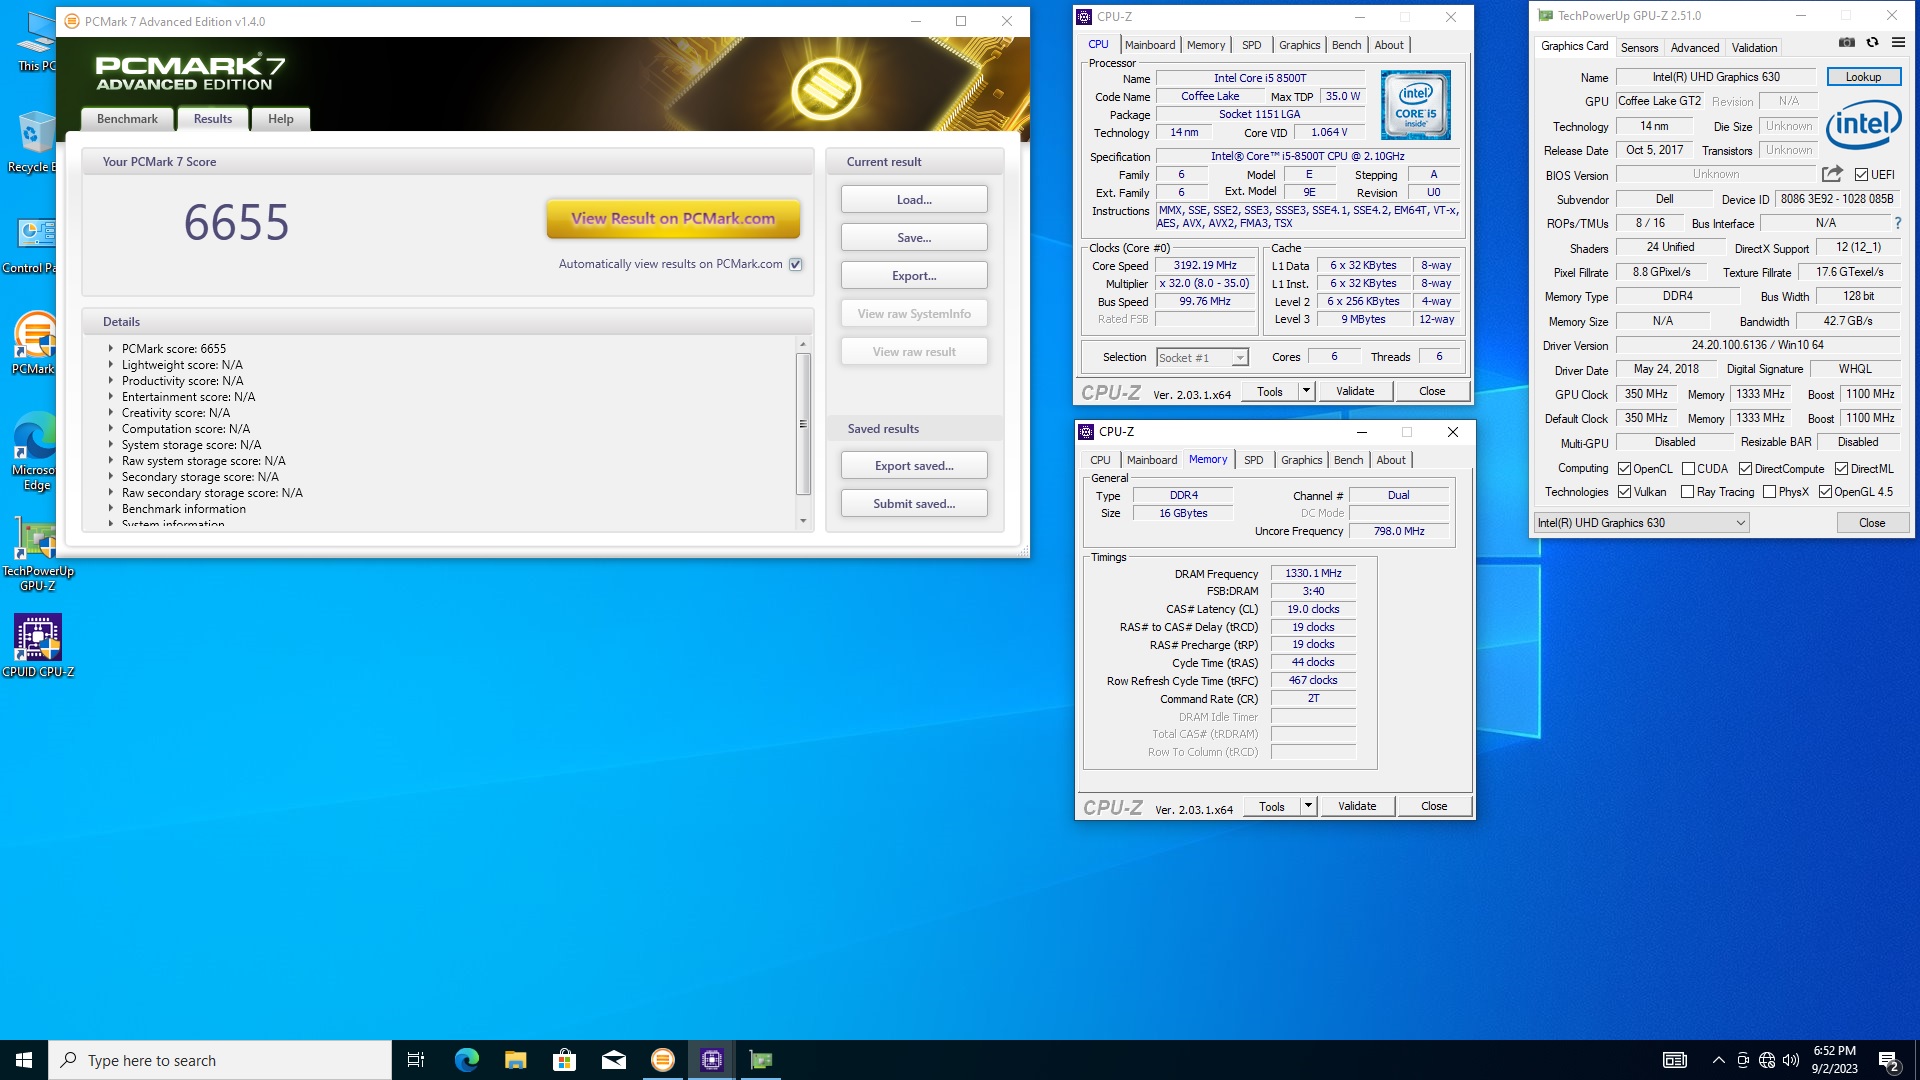Switch to GPU-Z taskbar icon
Screen dimensions: 1920x1080
coord(760,1060)
